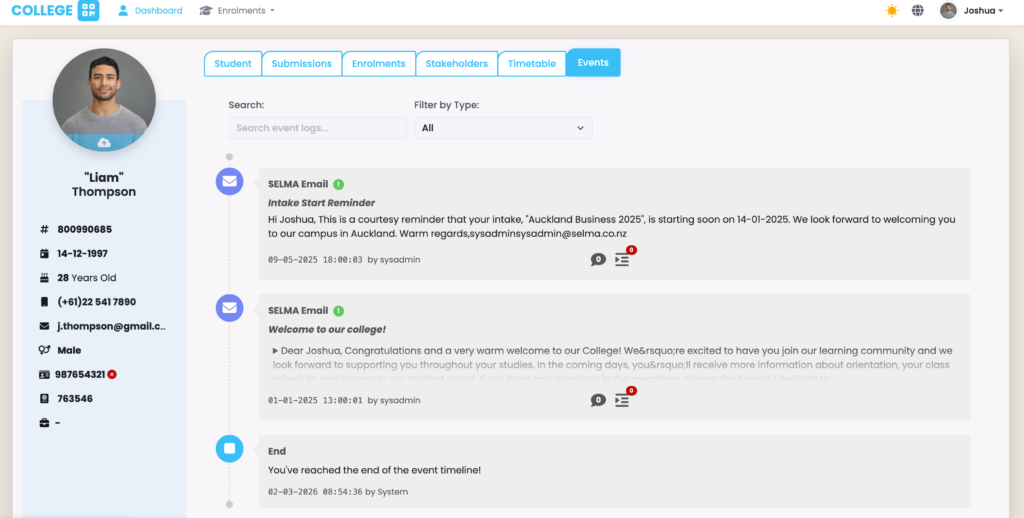The height and width of the screenshot is (518, 1024).
Task: Open the Enrolments dropdown menu
Action: 237,11
